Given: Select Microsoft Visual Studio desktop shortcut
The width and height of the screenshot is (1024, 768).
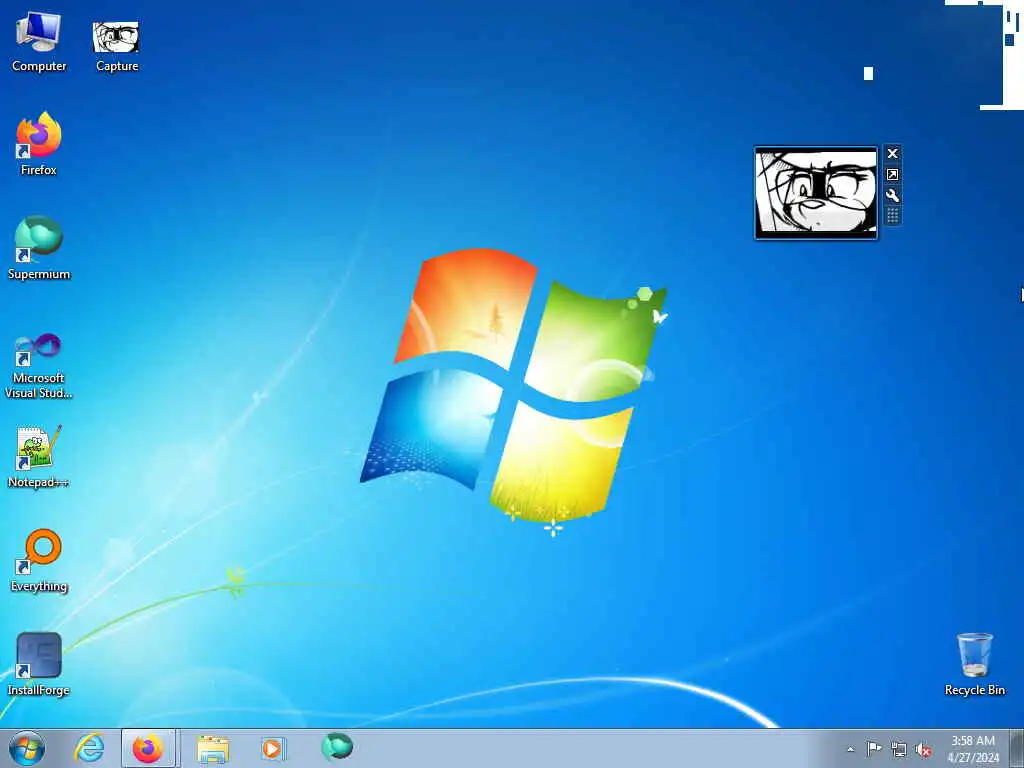Looking at the screenshot, I should point(39,366).
